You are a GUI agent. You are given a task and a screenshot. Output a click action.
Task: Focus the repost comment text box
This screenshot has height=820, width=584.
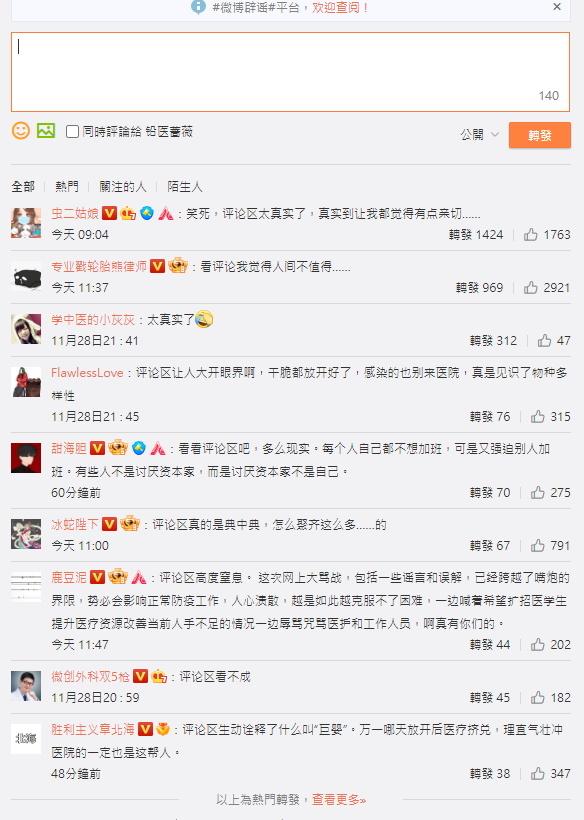click(x=290, y=72)
